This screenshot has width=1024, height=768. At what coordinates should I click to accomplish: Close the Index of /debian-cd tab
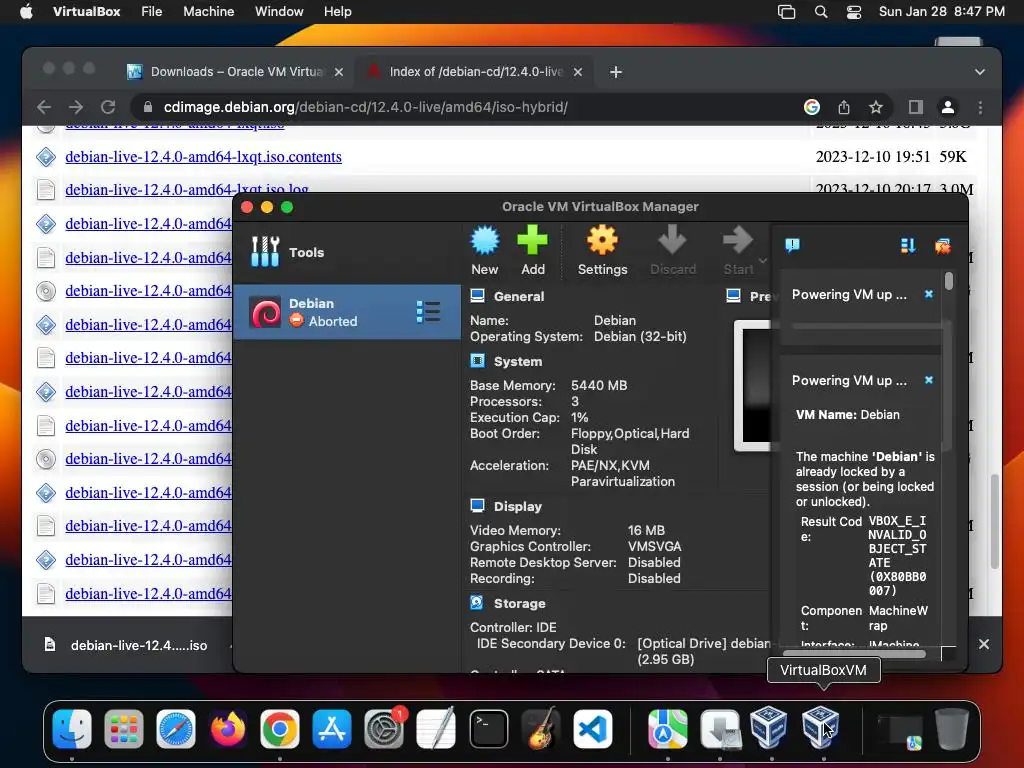click(x=578, y=72)
